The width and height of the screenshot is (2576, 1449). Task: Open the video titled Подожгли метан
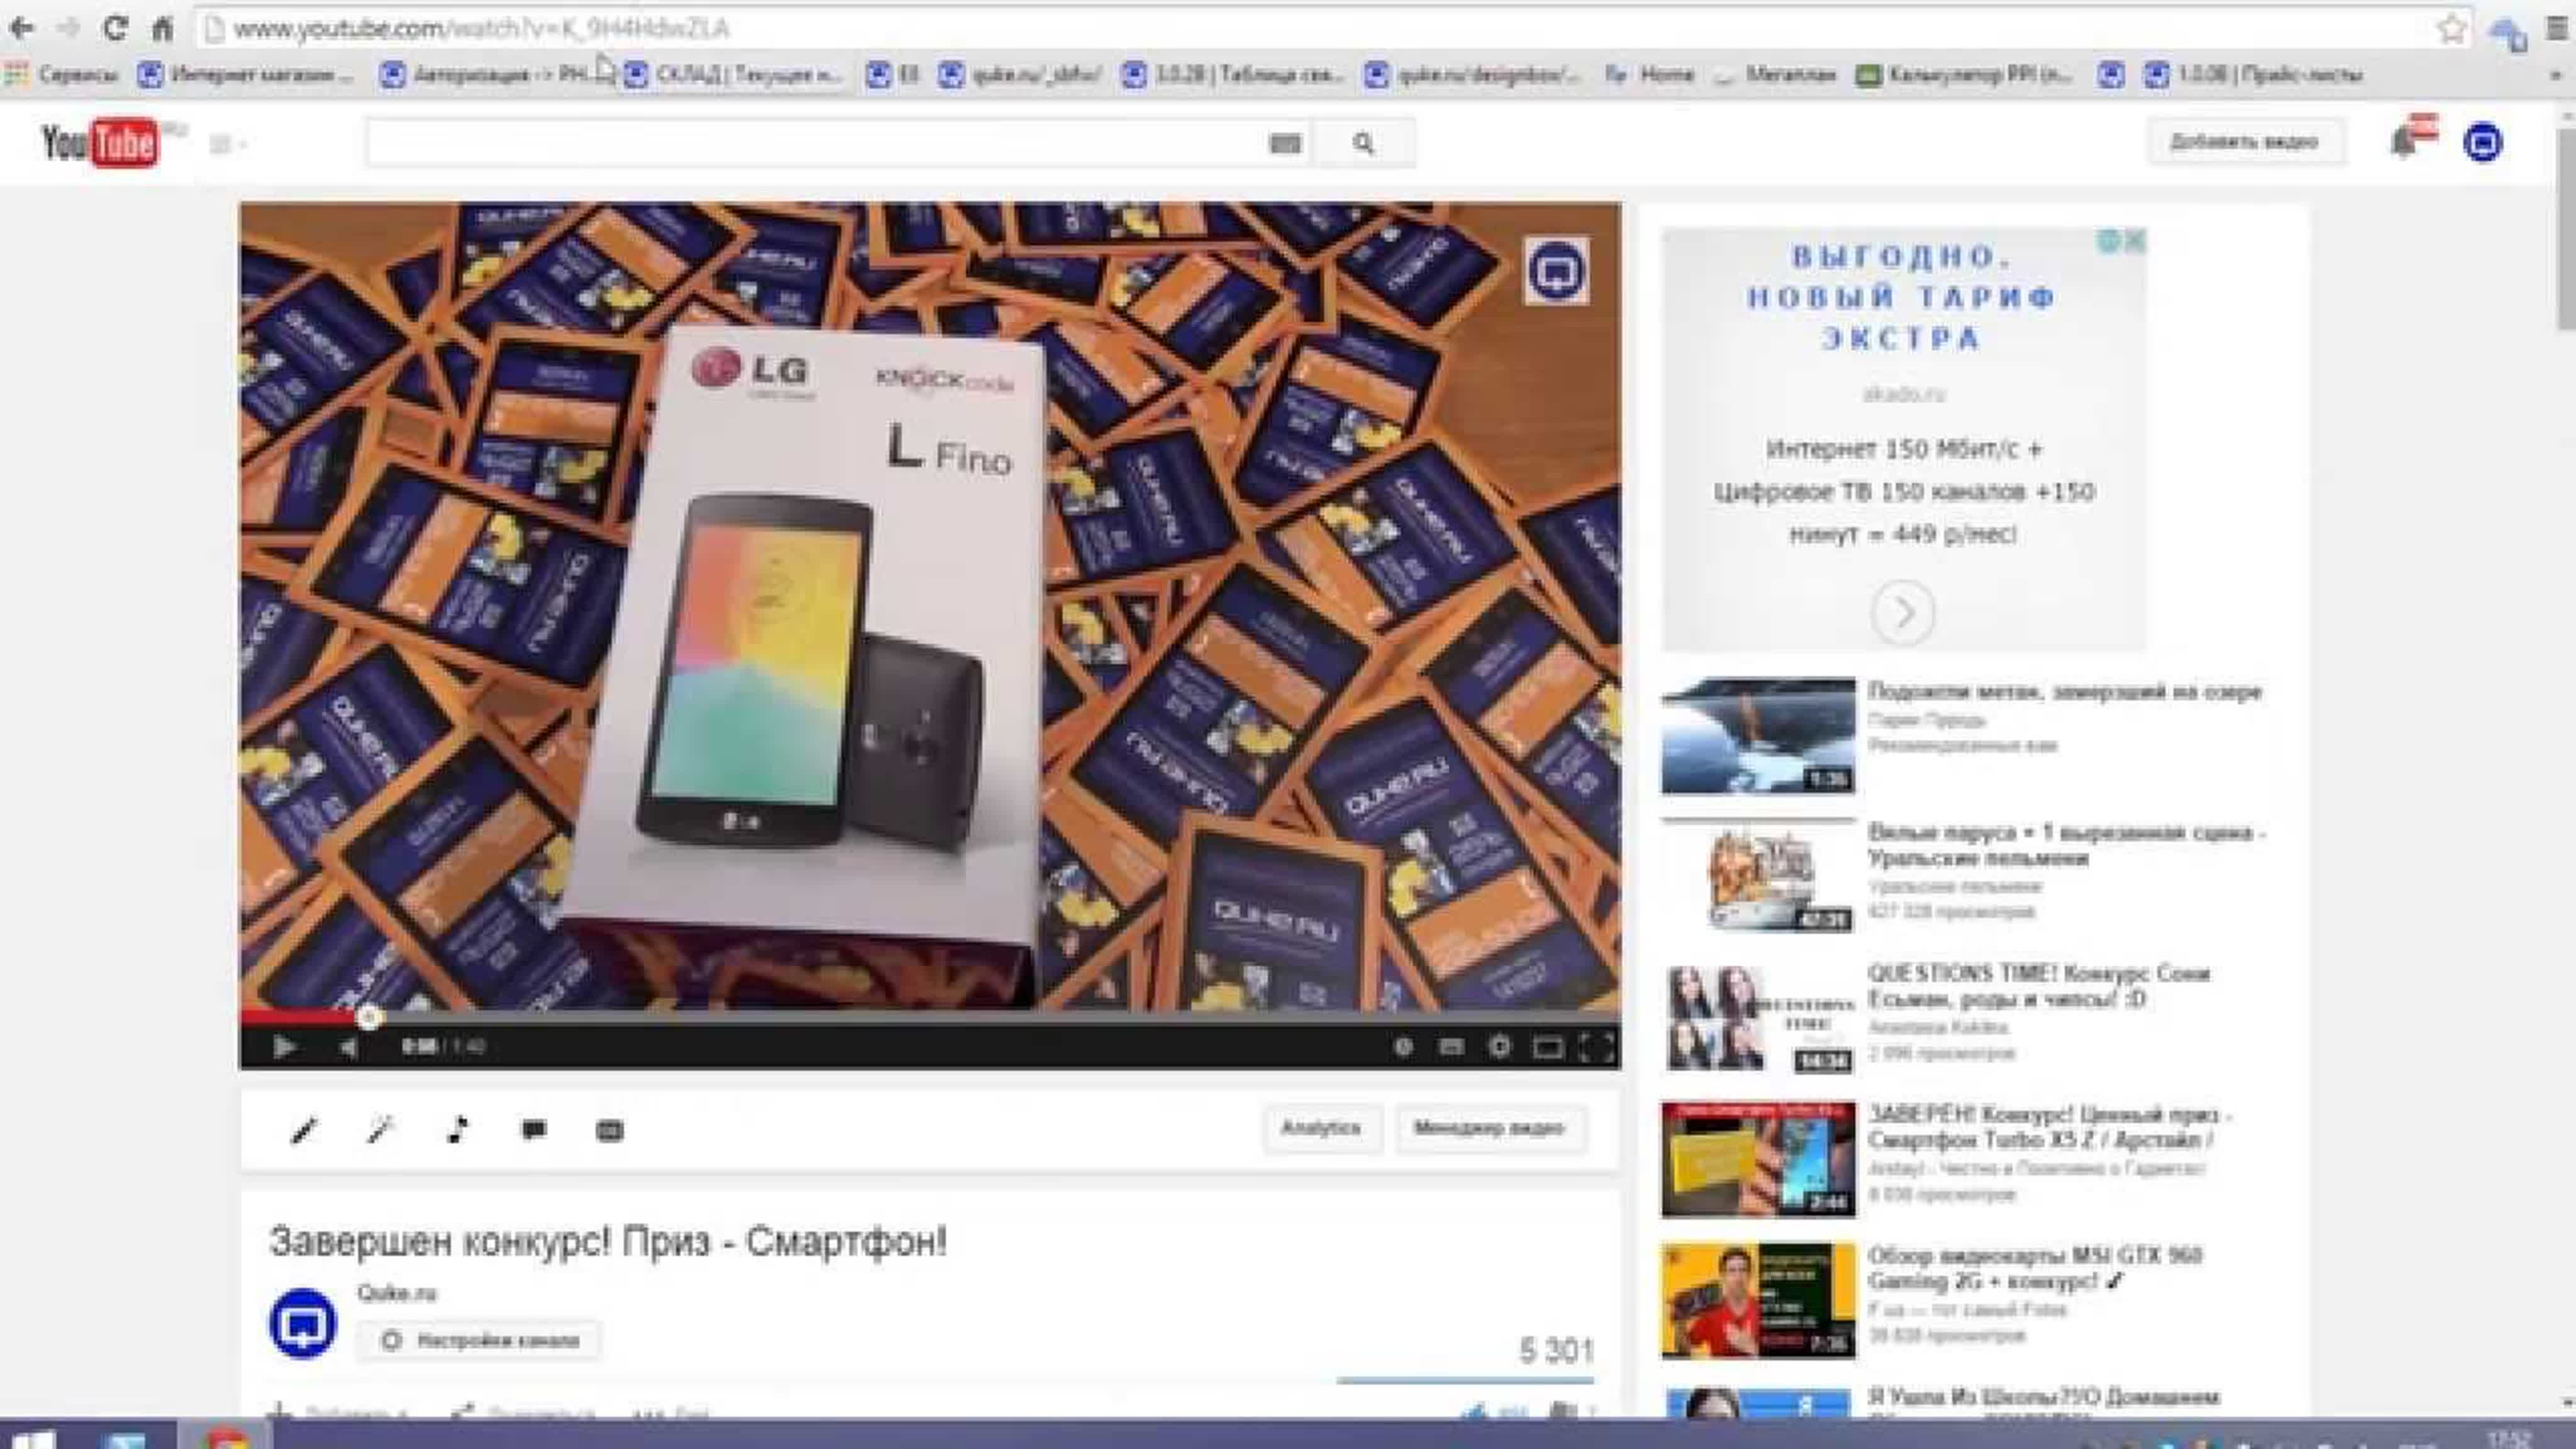click(x=2064, y=691)
